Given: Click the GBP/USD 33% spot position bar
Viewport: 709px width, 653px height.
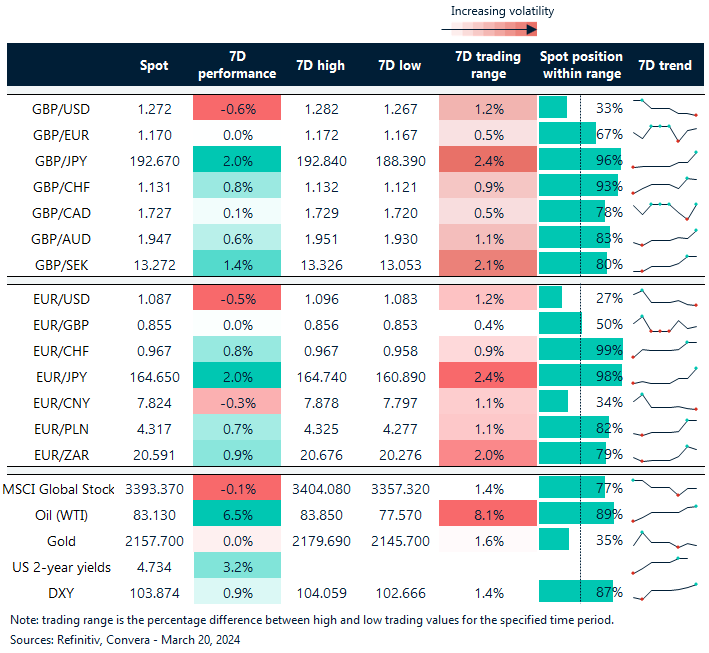Looking at the screenshot, I should point(553,108).
